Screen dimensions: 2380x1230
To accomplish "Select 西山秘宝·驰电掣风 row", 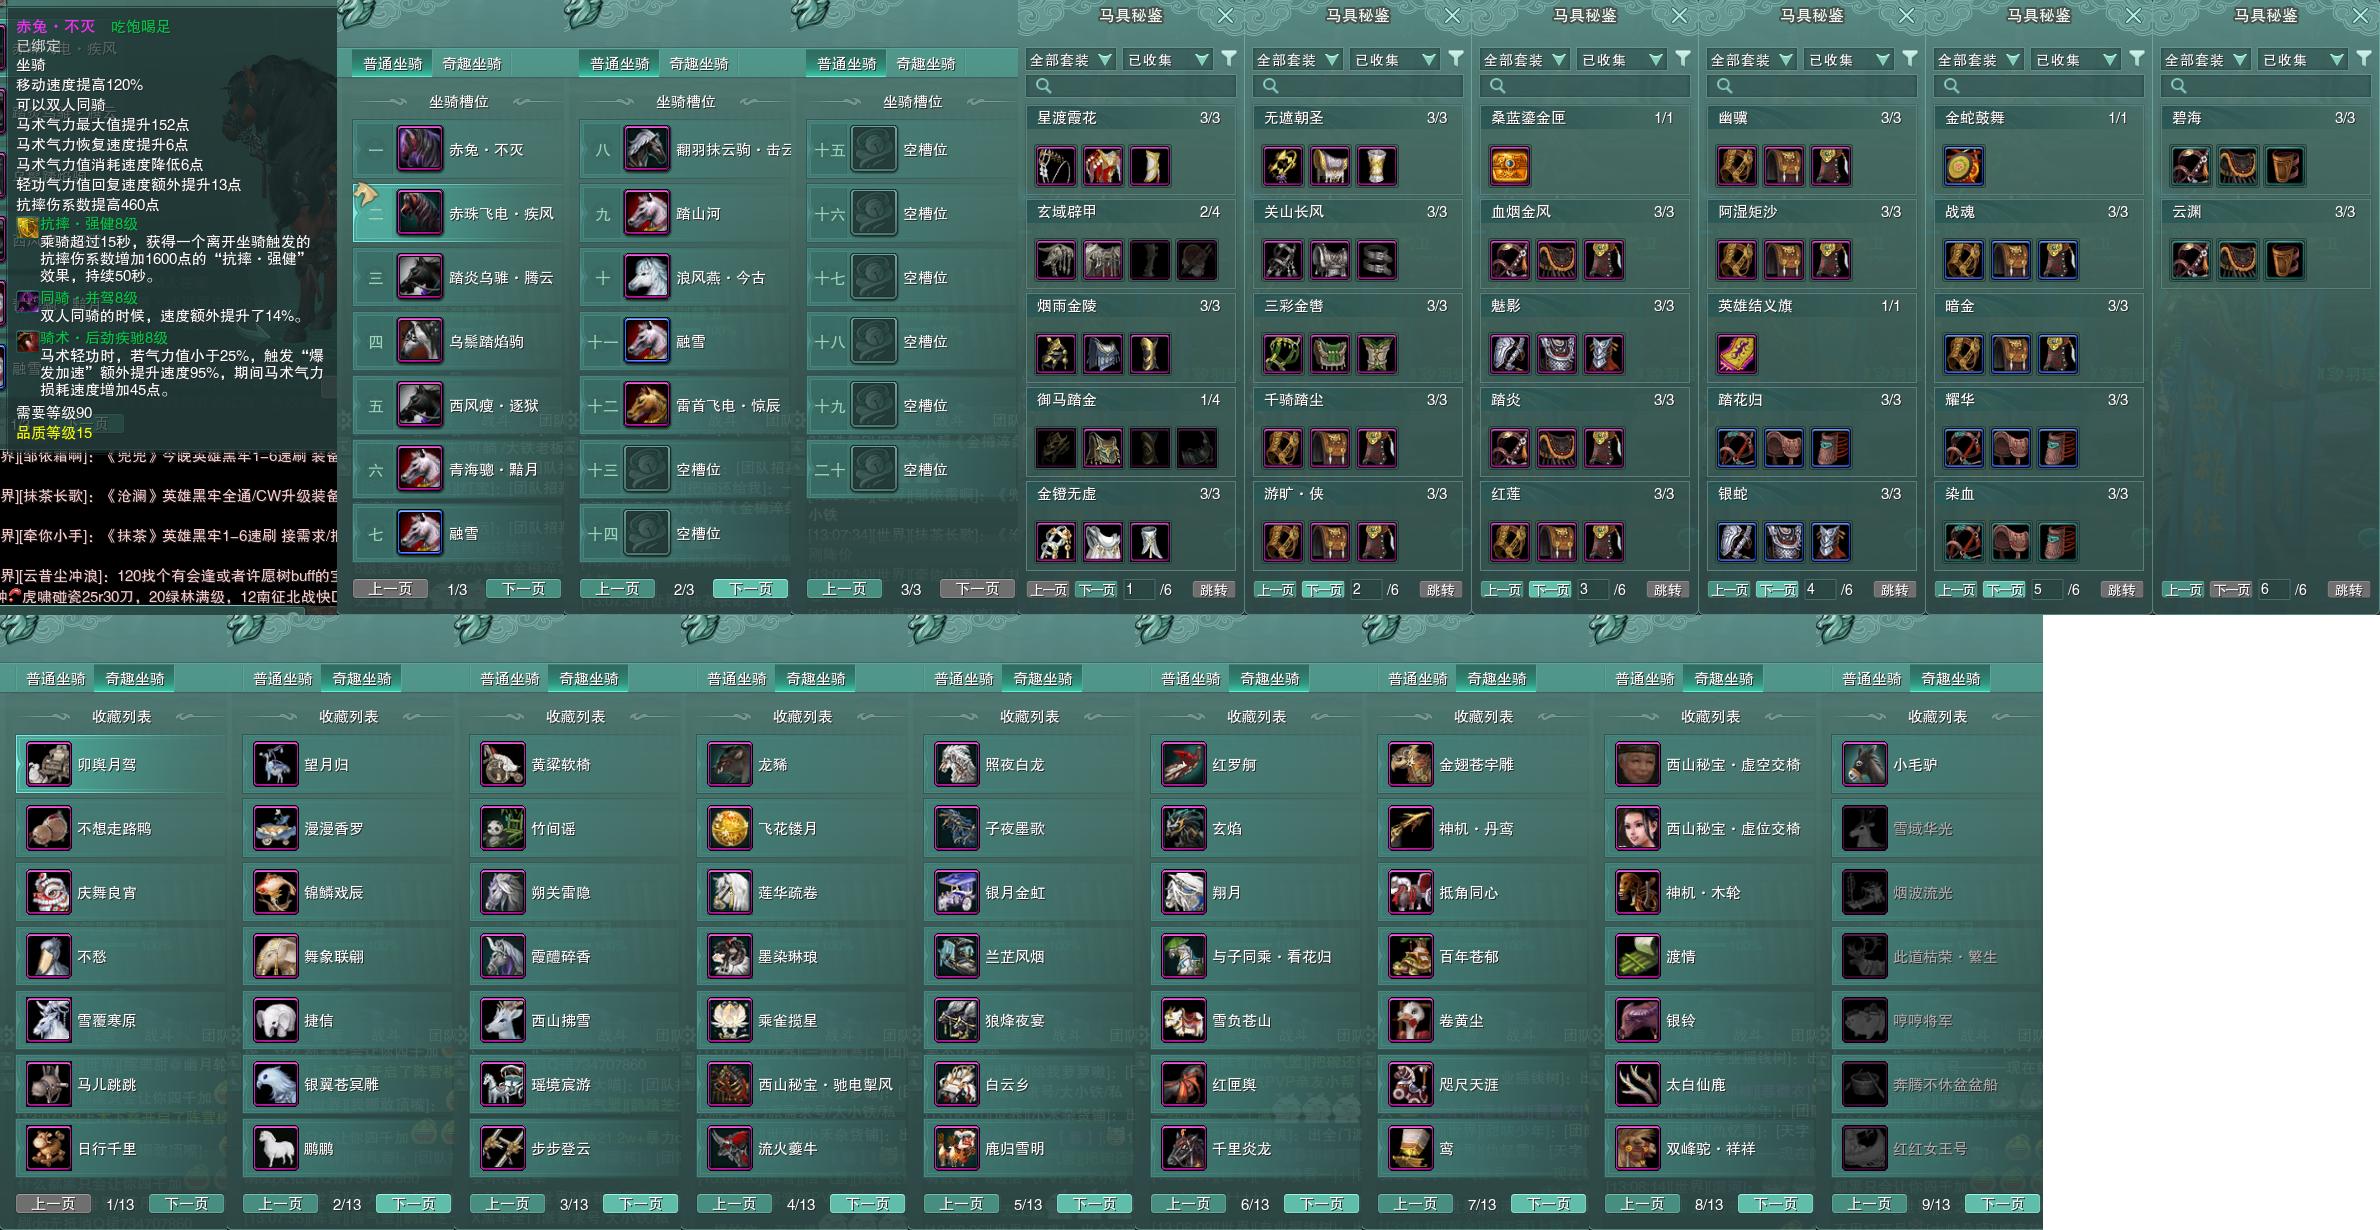I will pos(801,1085).
